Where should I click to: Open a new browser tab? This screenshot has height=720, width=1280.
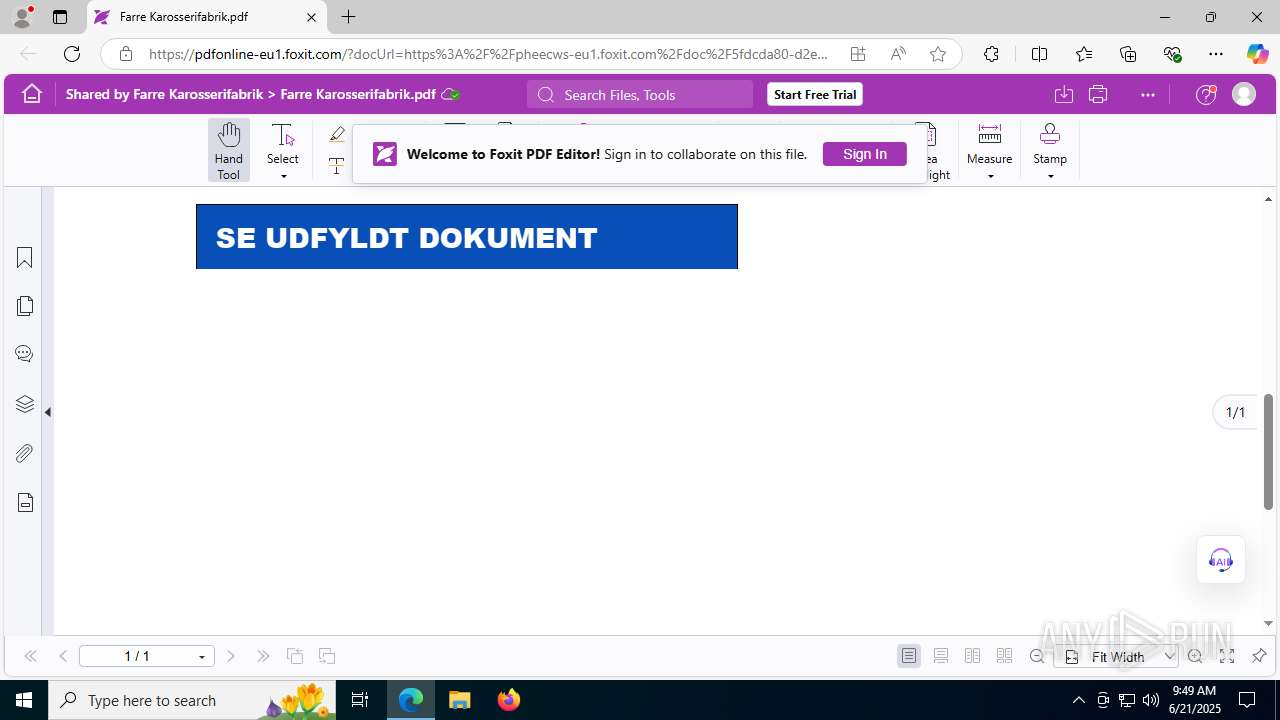(x=348, y=17)
